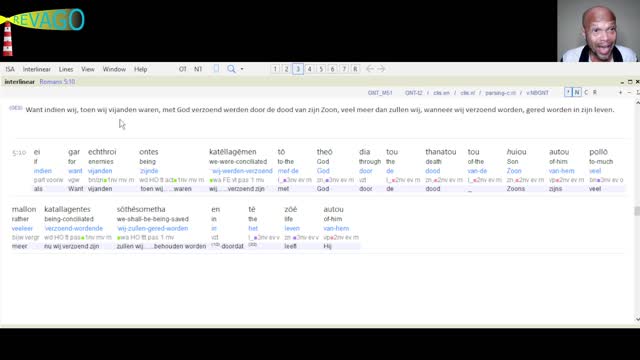Click the Greek word katēllagēmen
Image resolution: width=640 pixels, height=360 pixels.
coord(233,152)
